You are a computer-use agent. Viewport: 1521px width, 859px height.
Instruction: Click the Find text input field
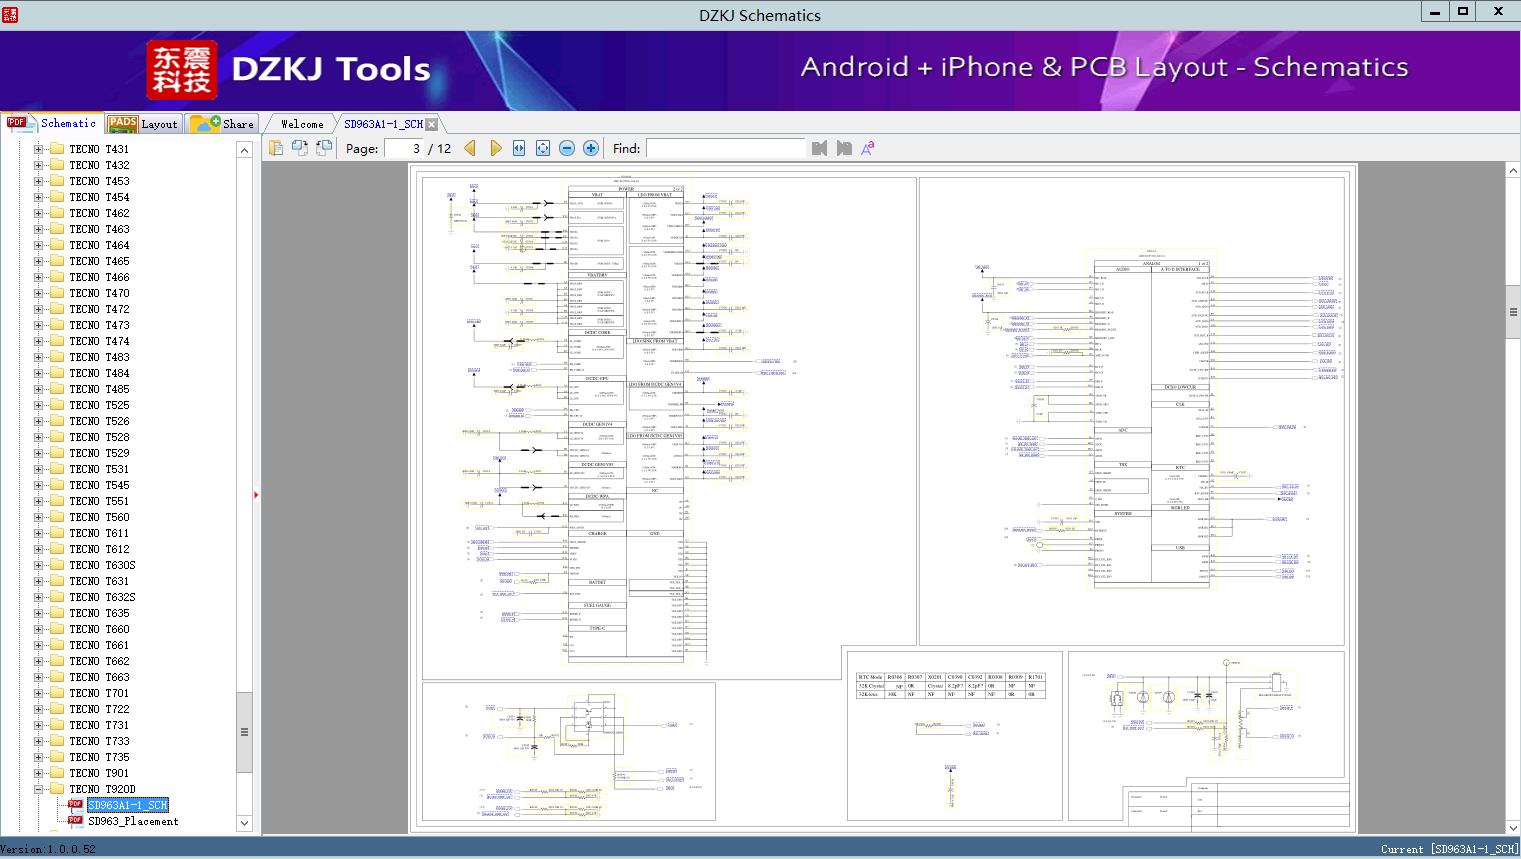725,148
